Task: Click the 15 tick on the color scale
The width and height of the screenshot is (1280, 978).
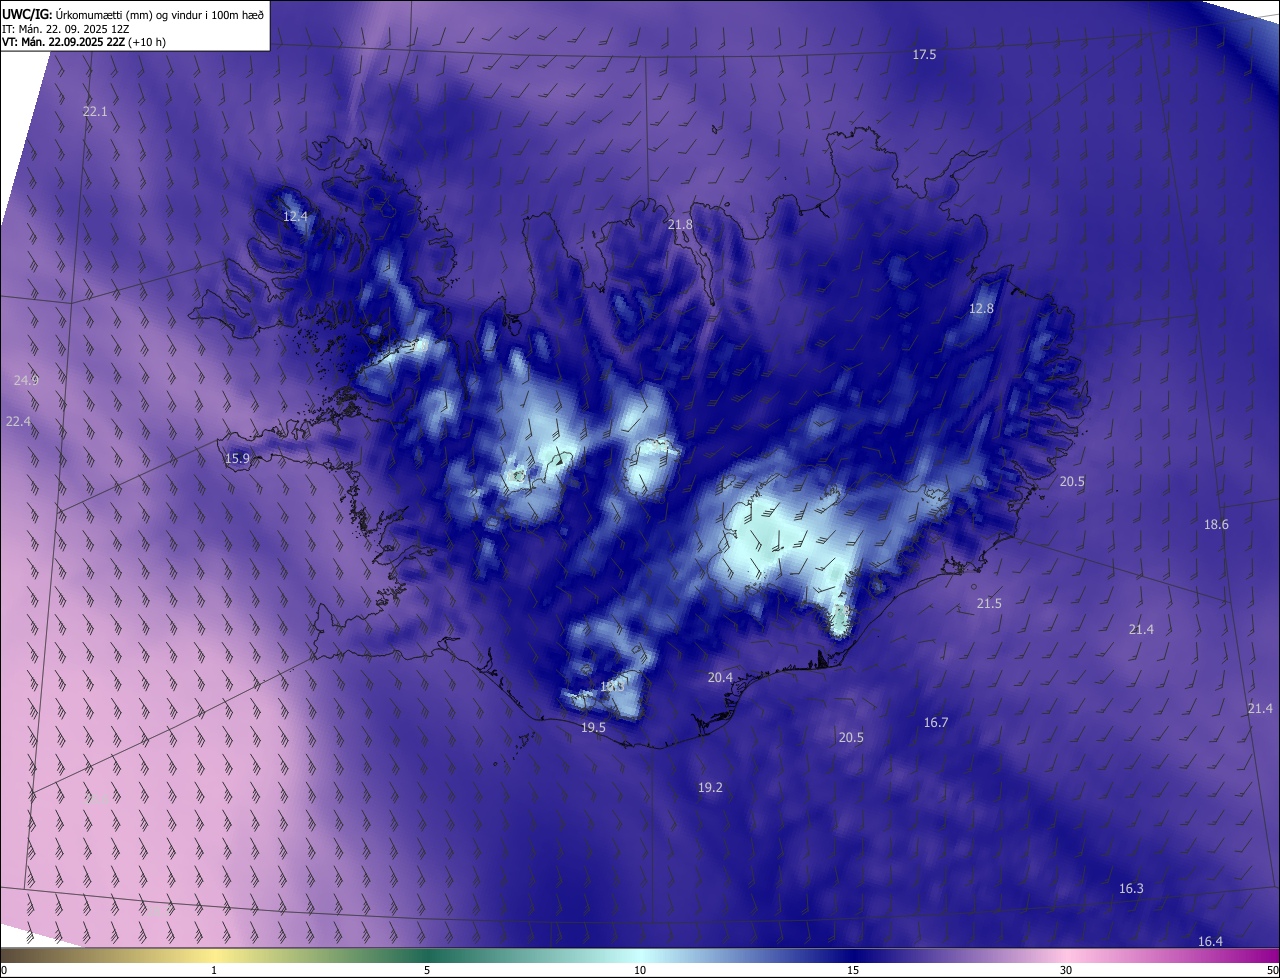Action: point(853,971)
